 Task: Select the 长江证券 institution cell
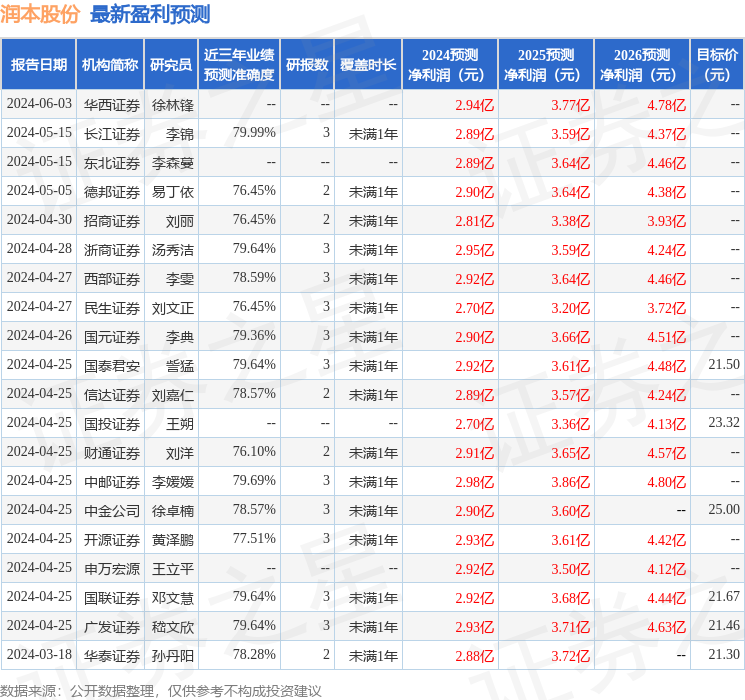(x=112, y=134)
